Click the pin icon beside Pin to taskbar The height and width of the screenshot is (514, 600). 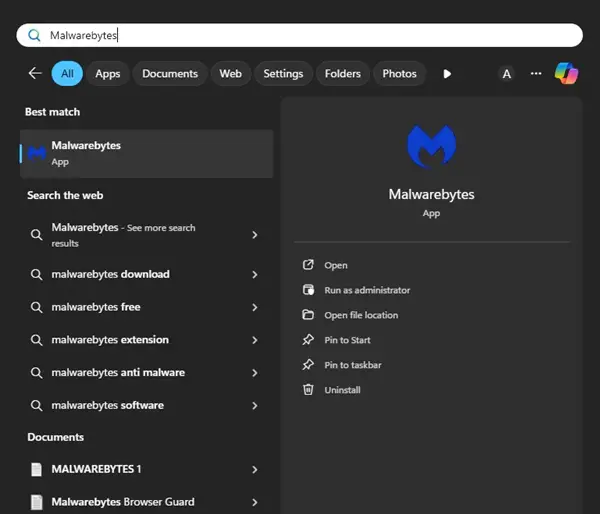click(308, 364)
